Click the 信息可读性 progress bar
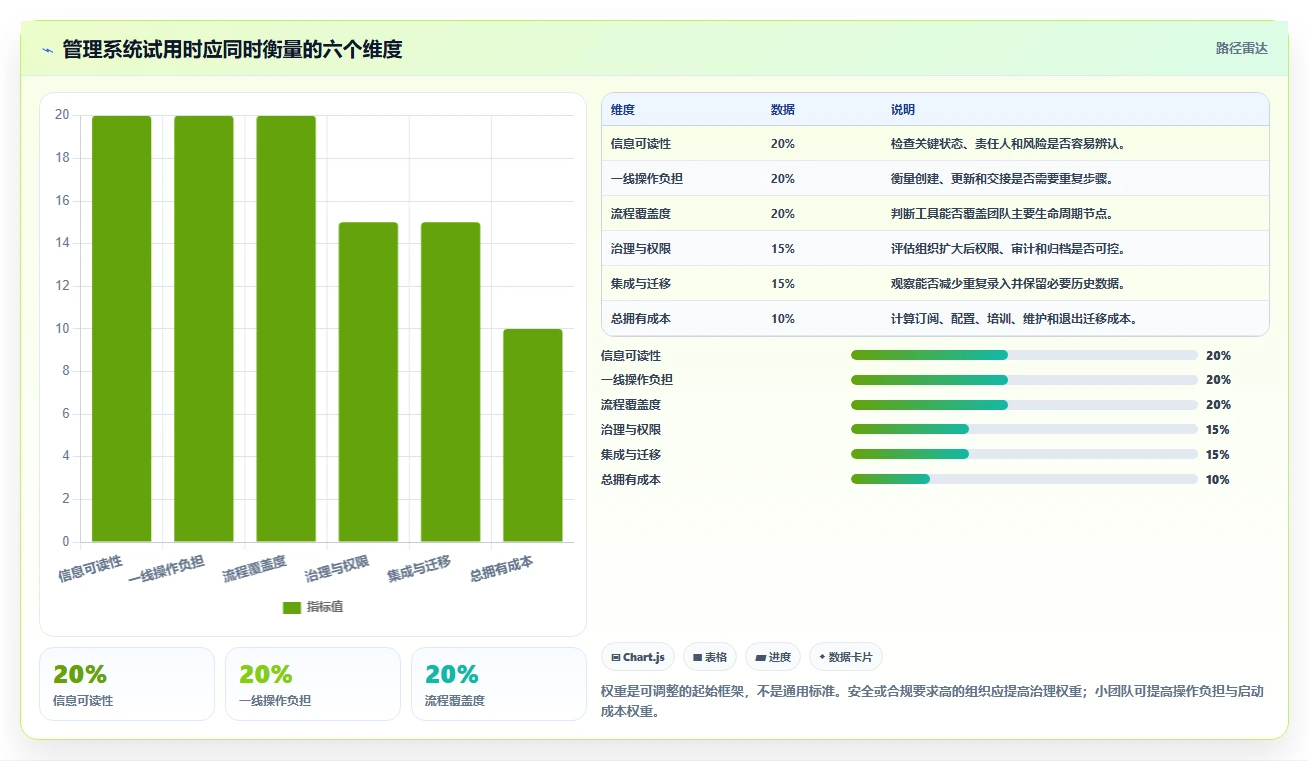 pyautogui.click(x=1024, y=355)
